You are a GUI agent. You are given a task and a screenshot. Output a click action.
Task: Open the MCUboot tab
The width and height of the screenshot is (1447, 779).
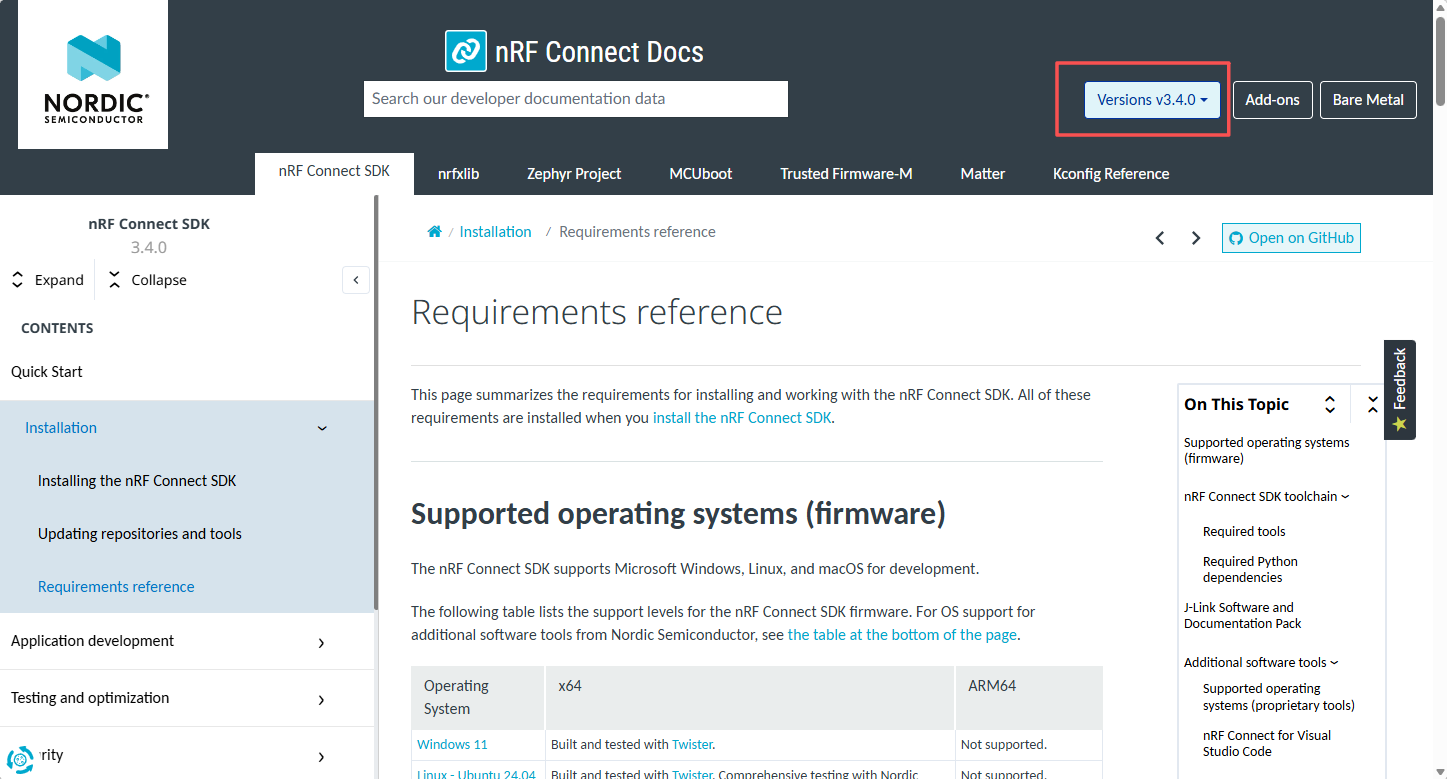(x=701, y=174)
